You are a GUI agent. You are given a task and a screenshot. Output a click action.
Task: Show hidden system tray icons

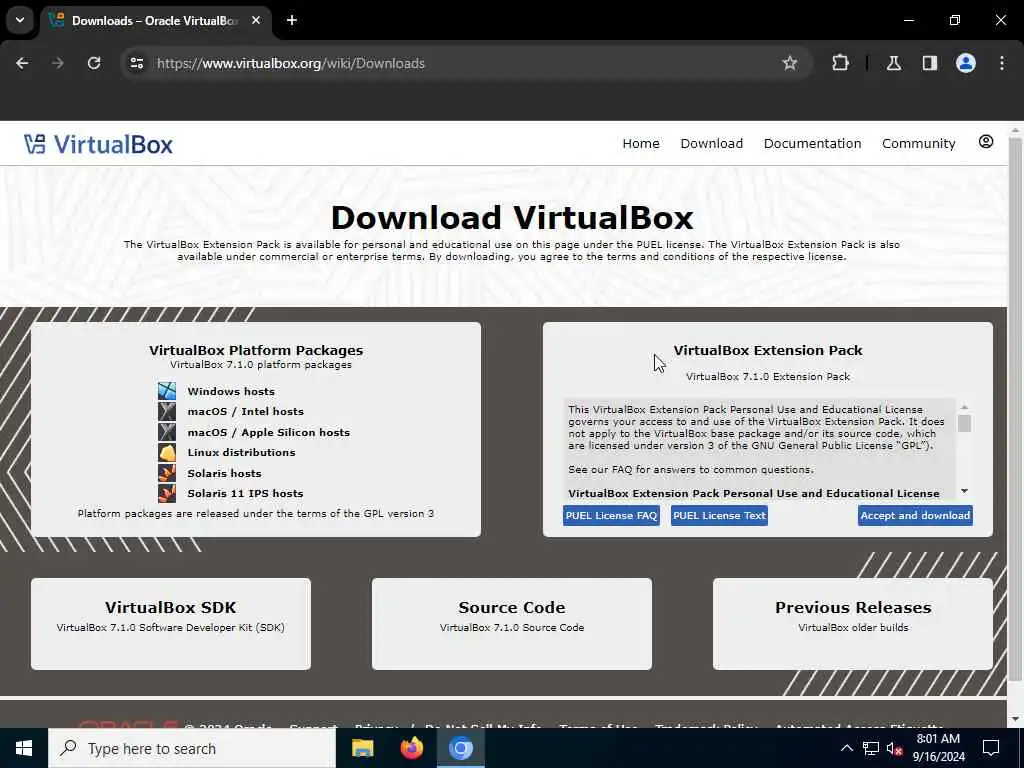(x=846, y=748)
